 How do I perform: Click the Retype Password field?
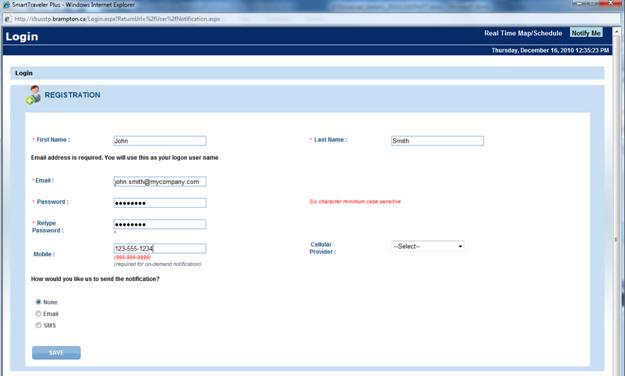pos(160,224)
